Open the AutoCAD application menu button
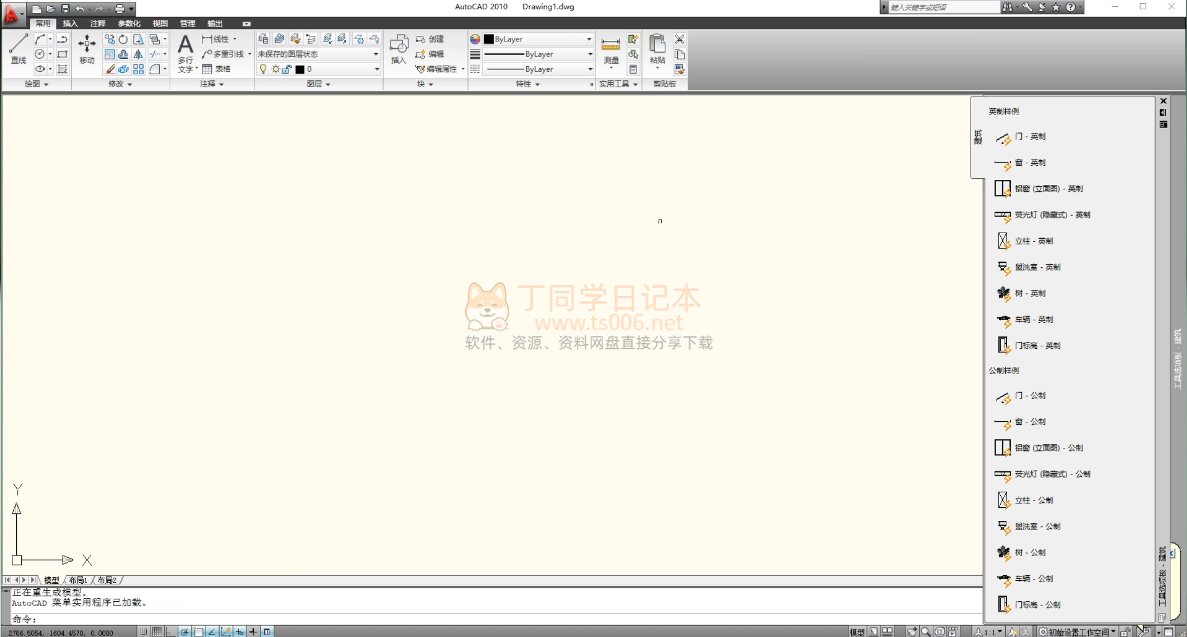The width and height of the screenshot is (1187, 637). [12, 12]
